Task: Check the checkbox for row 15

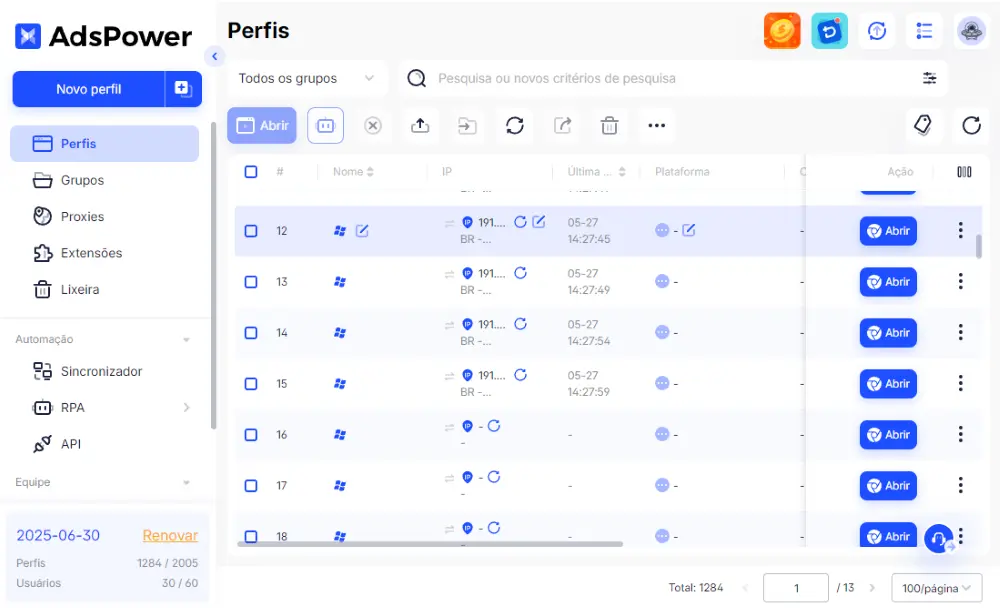Action: pyautogui.click(x=251, y=384)
